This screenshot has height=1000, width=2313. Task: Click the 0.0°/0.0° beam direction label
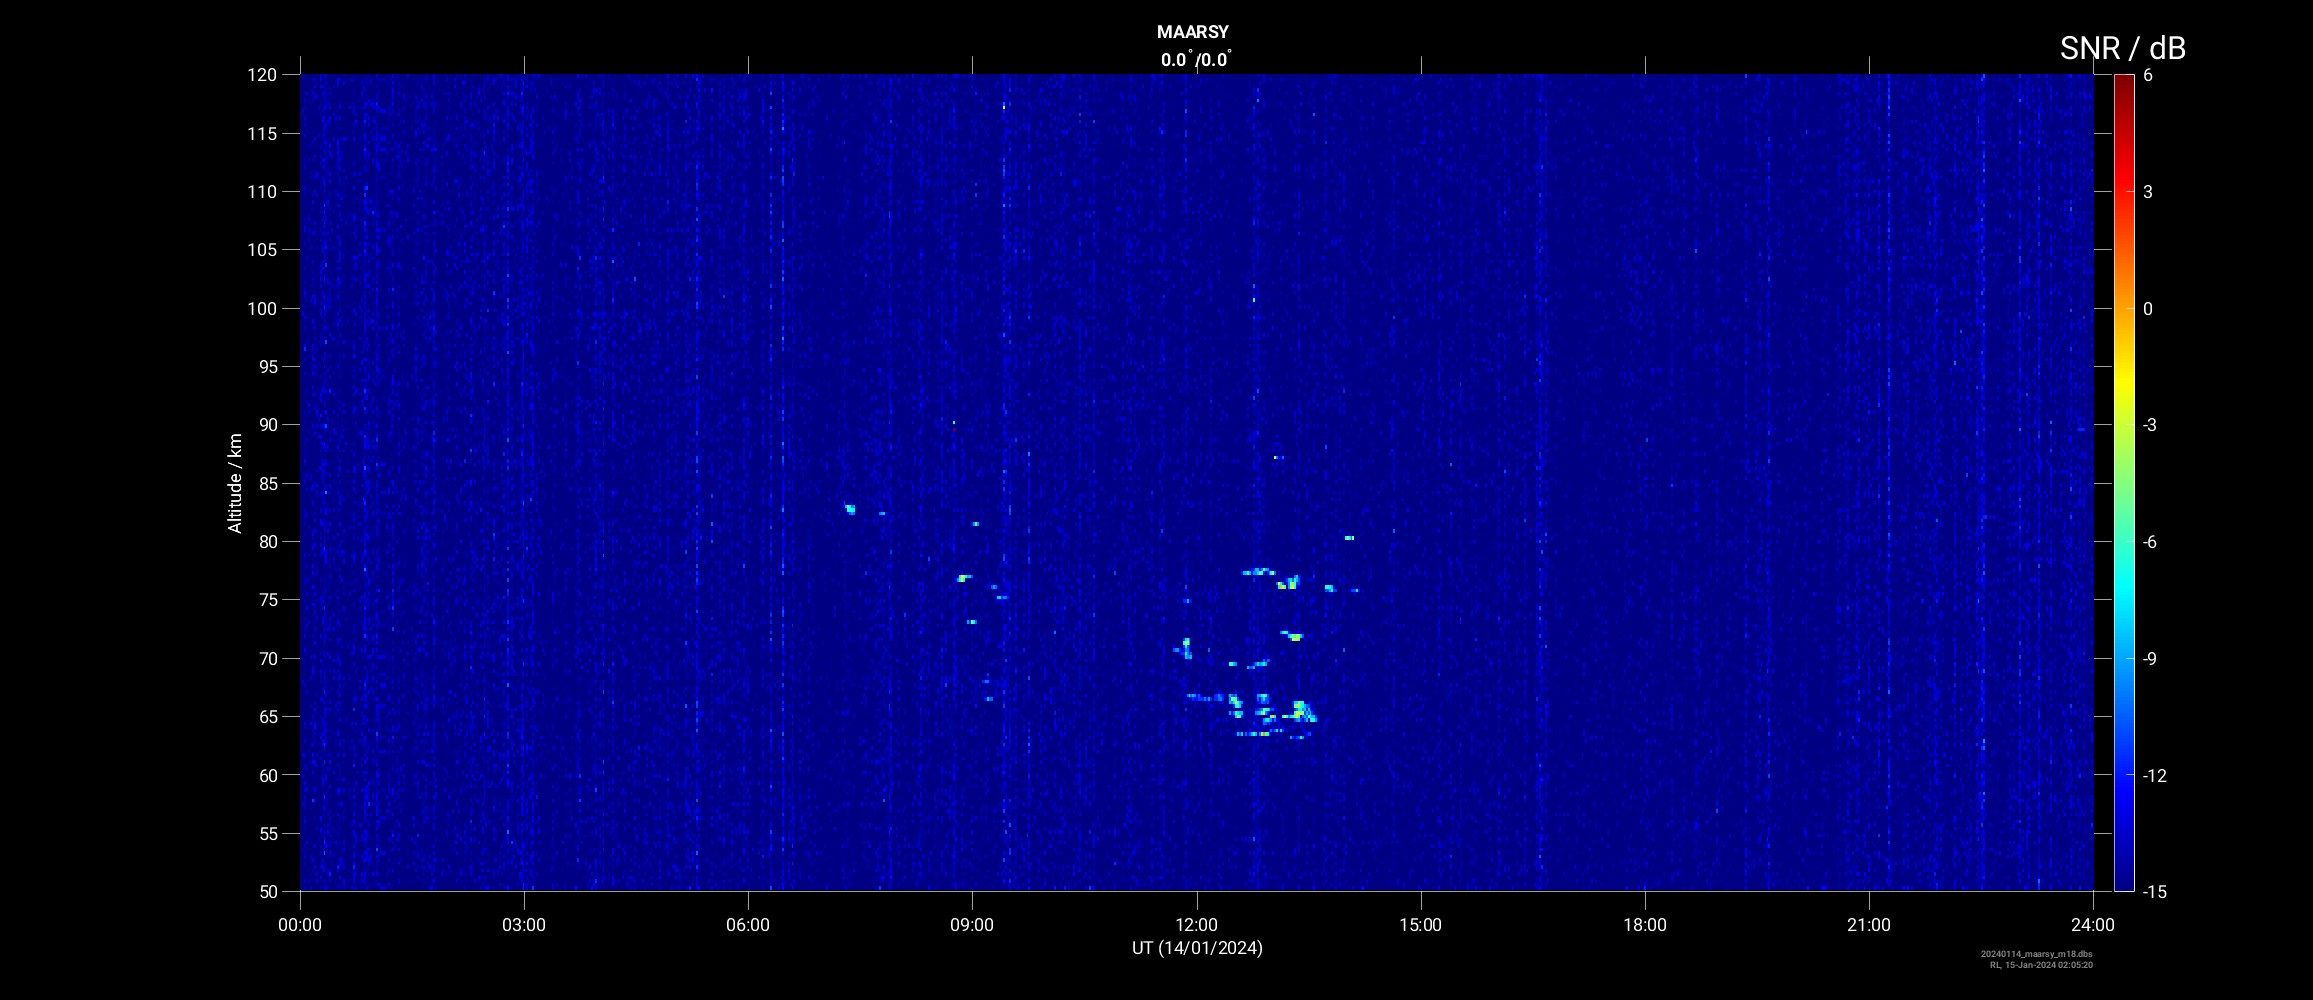[1196, 60]
